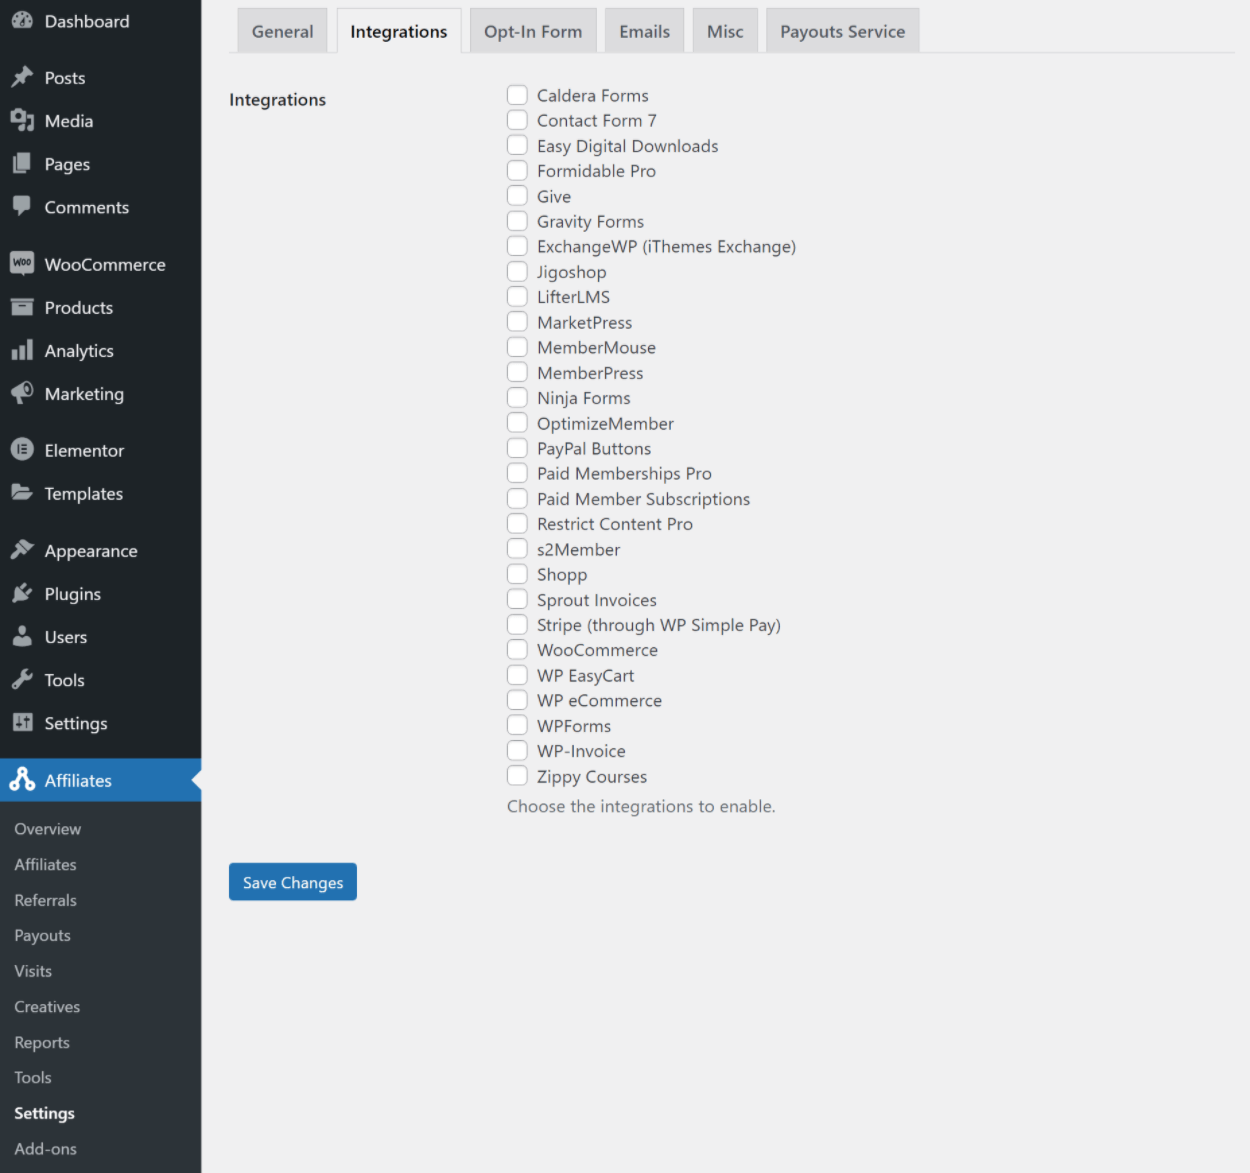Open the Add-ons submenu link

coord(45,1149)
